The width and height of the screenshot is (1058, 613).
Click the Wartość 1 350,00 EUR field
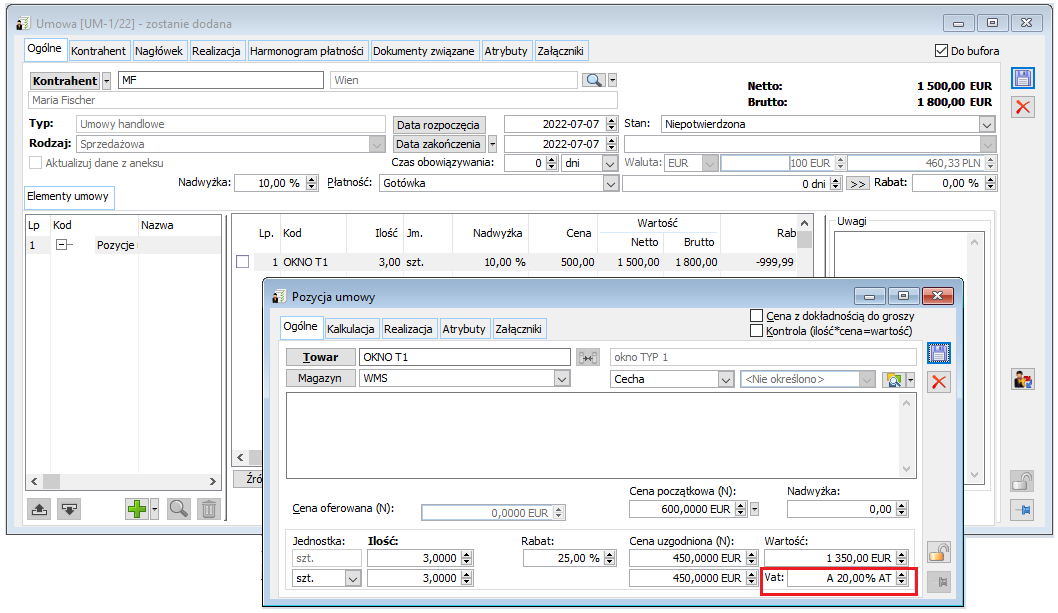[836, 558]
